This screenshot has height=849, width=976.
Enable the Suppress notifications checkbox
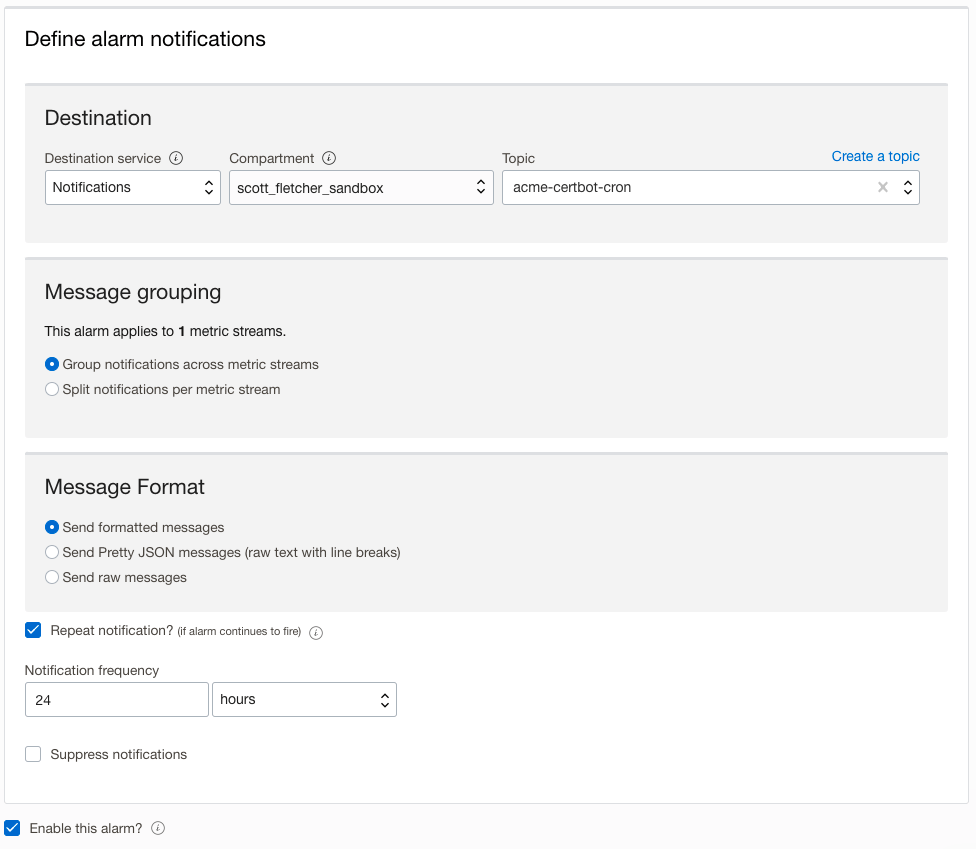(33, 754)
